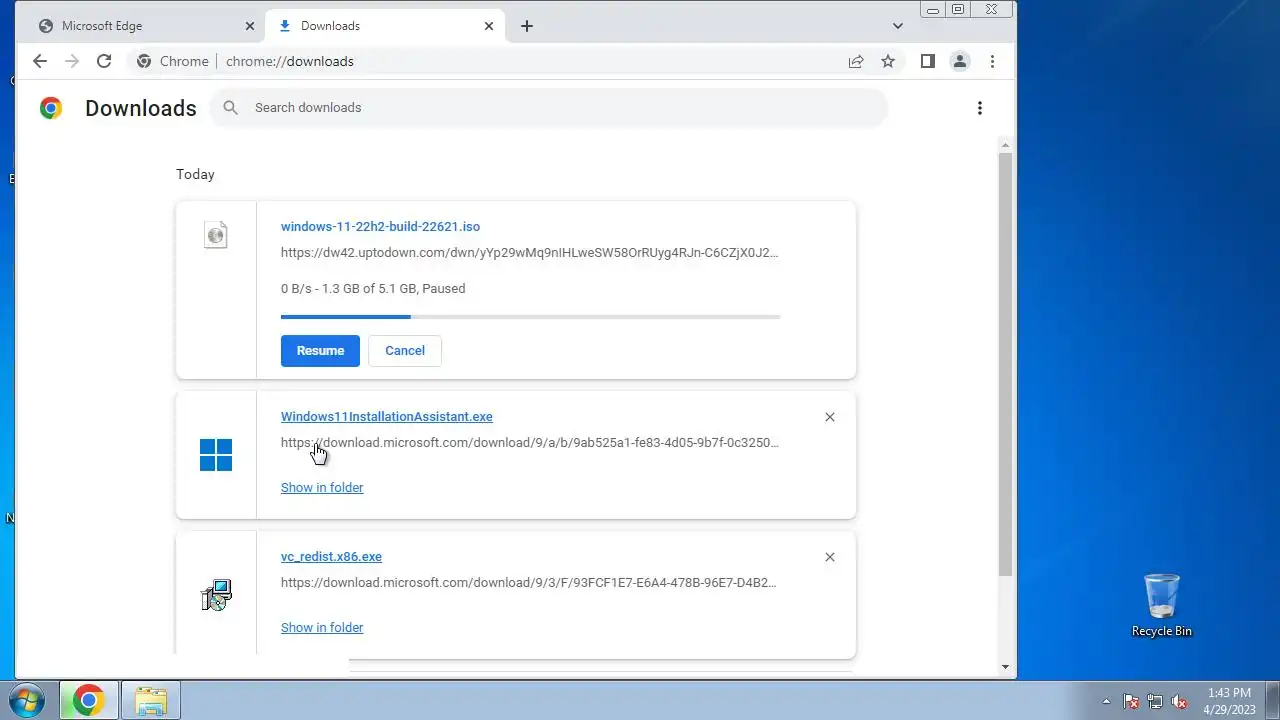
Task: Click the scrollbar down arrow
Action: pyautogui.click(x=1006, y=667)
